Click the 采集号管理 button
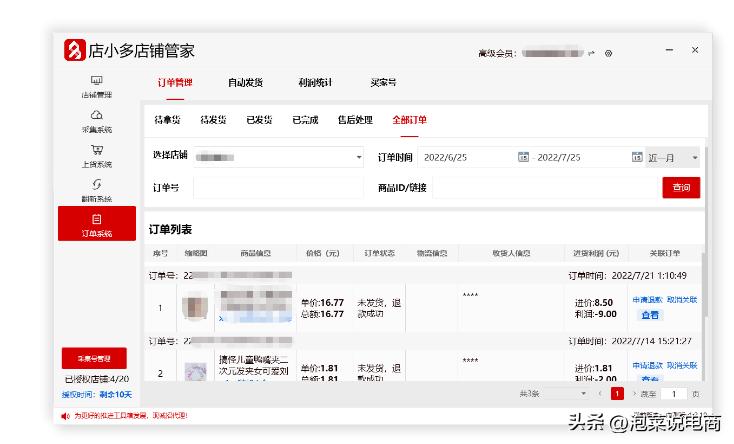The image size is (734, 444). [94, 358]
